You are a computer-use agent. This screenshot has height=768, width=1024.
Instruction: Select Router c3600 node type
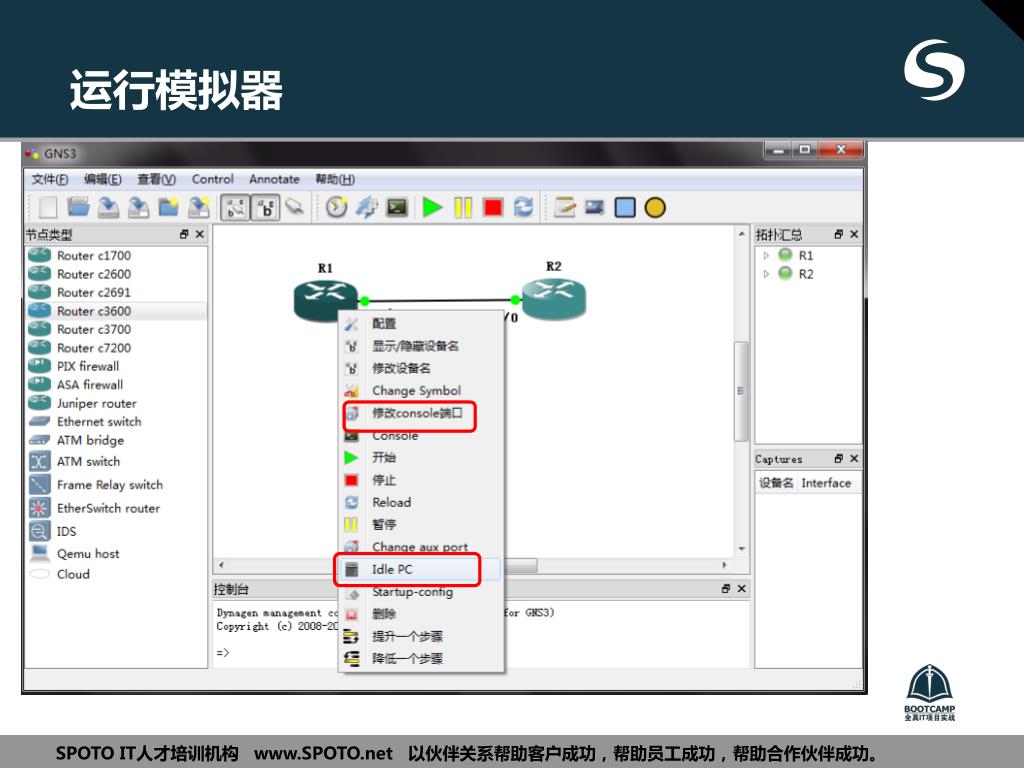coord(116,311)
